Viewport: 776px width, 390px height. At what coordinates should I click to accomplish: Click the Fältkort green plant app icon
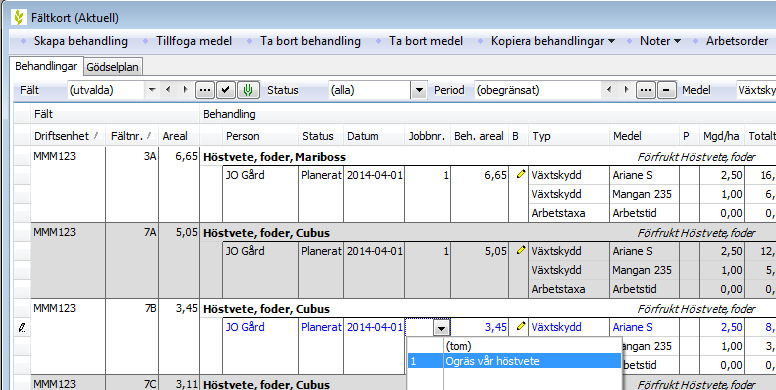[x=19, y=18]
